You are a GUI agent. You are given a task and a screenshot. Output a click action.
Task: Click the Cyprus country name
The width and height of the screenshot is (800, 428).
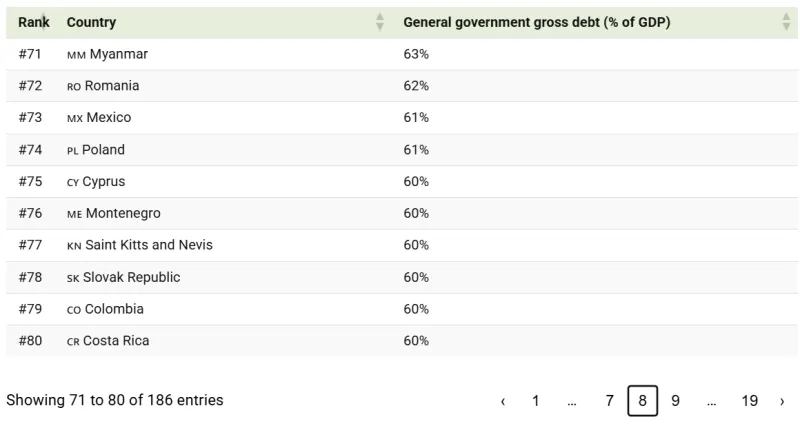[104, 182]
